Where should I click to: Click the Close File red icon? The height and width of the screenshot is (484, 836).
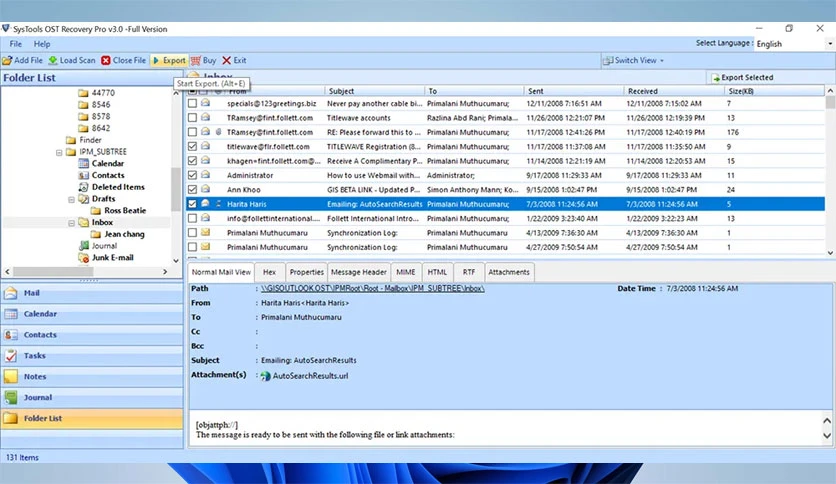106,61
